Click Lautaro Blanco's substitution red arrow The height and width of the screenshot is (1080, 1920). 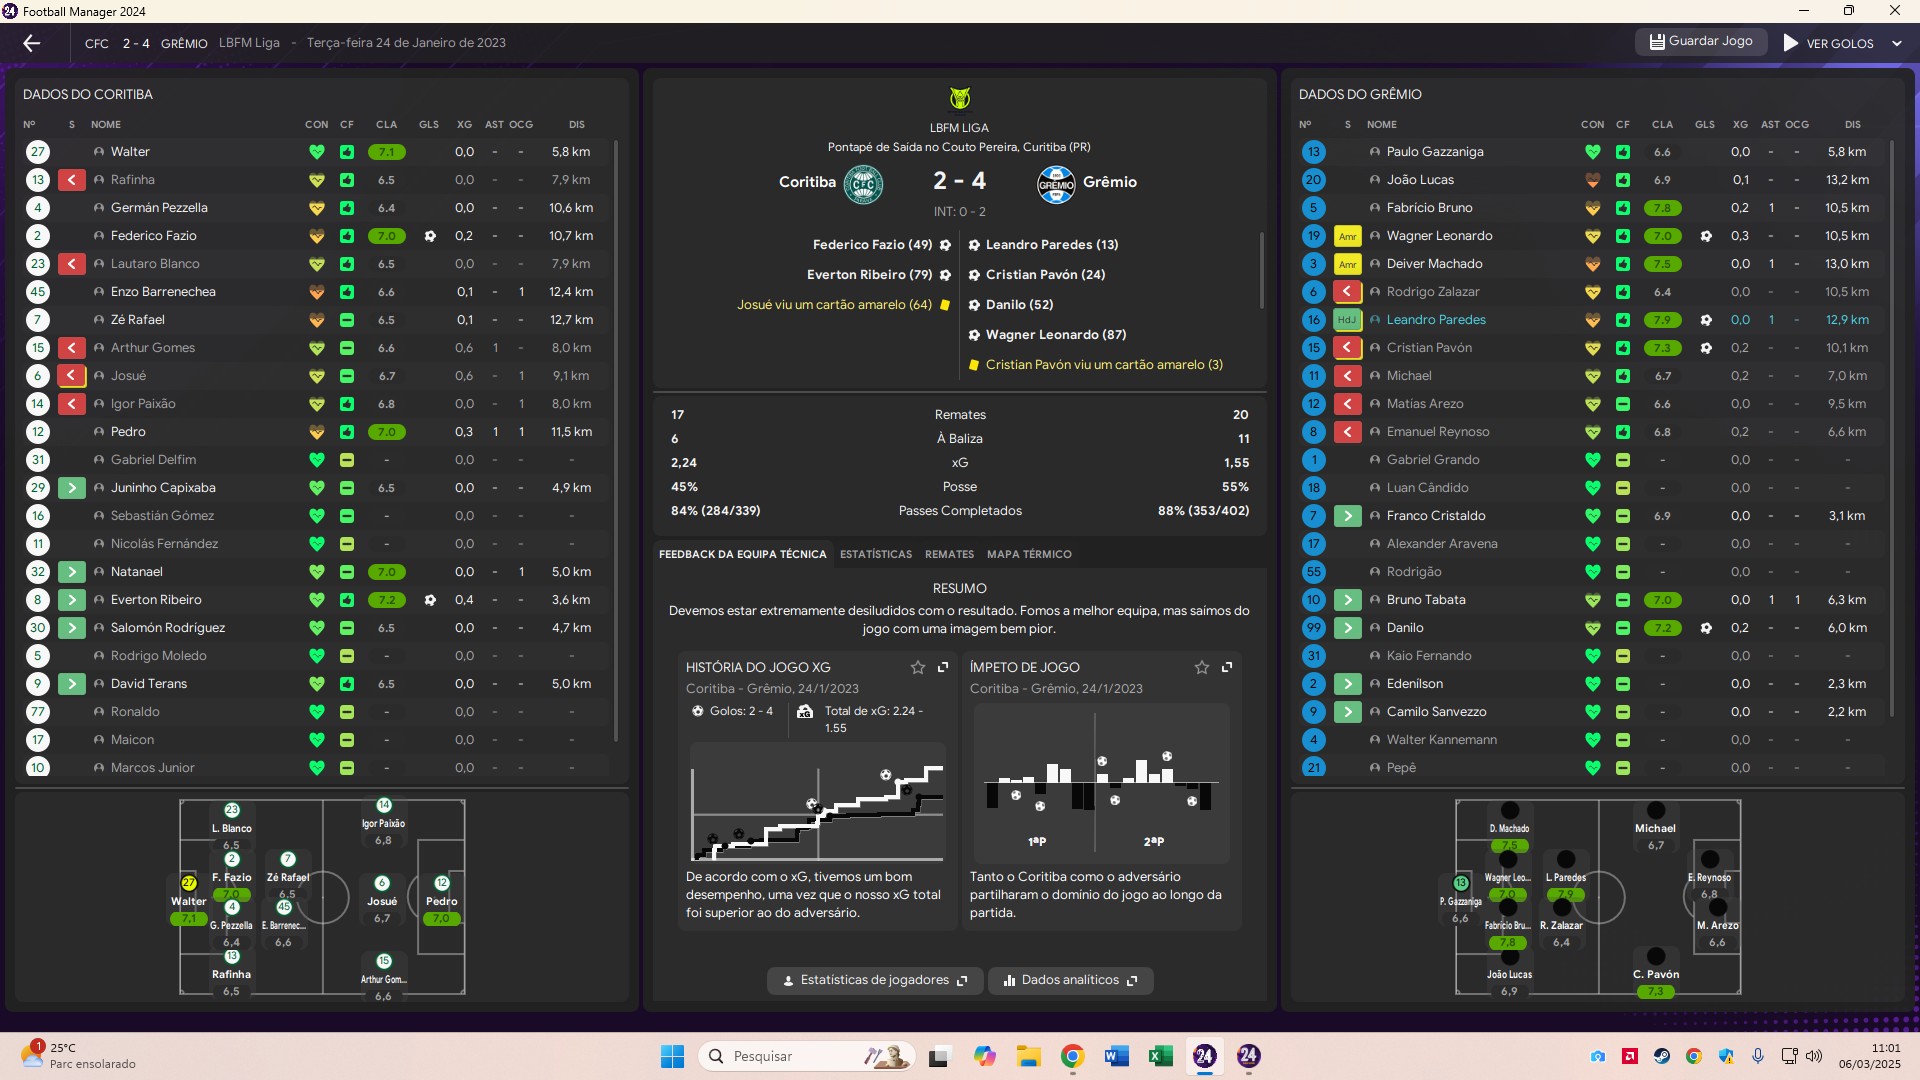tap(71, 264)
